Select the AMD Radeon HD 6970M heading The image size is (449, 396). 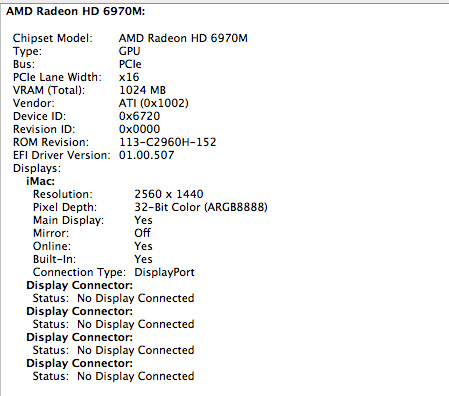pos(76,11)
